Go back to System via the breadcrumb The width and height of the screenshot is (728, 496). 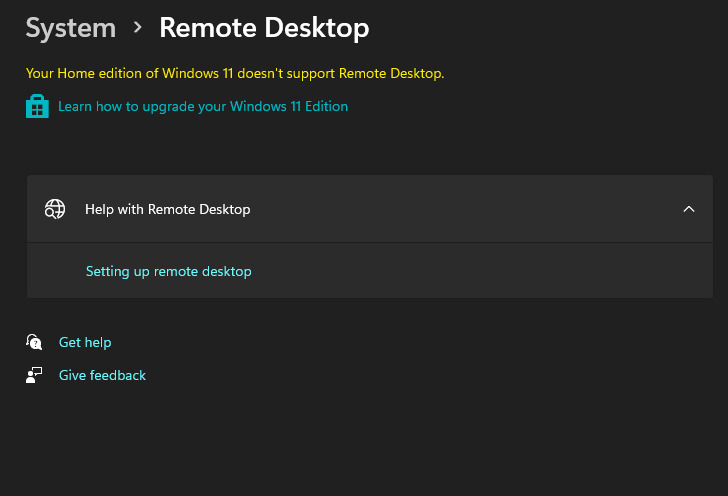tap(70, 28)
